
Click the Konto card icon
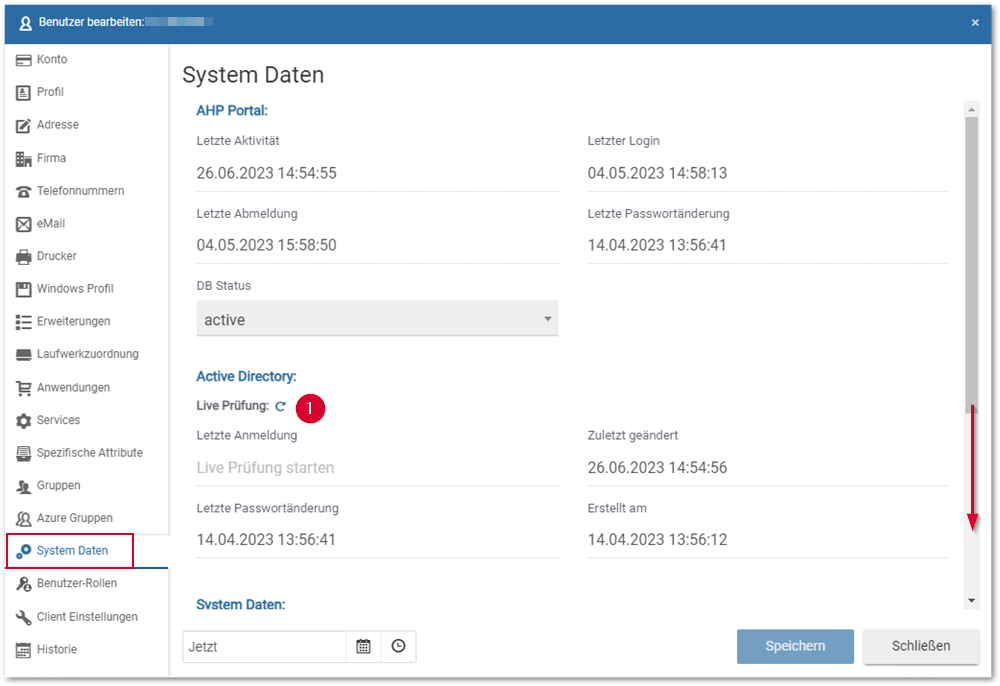(x=24, y=60)
